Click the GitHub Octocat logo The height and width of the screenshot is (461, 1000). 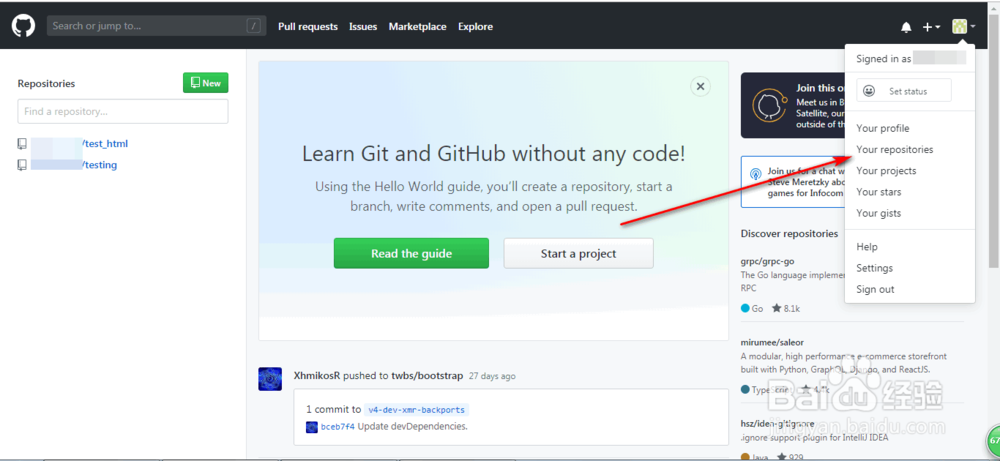[x=24, y=26]
